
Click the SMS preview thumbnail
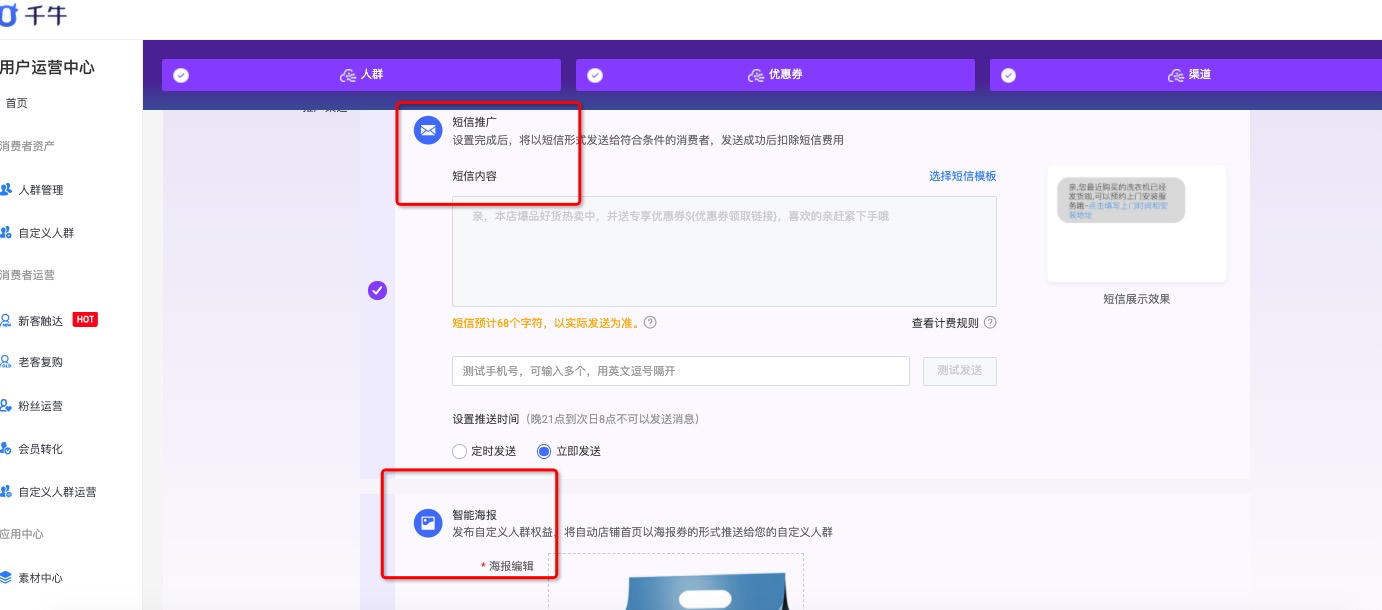tap(1136, 224)
